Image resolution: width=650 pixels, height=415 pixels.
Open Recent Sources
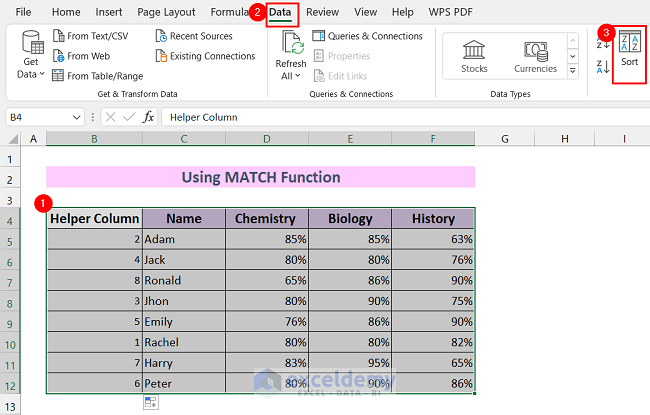[162, 36]
